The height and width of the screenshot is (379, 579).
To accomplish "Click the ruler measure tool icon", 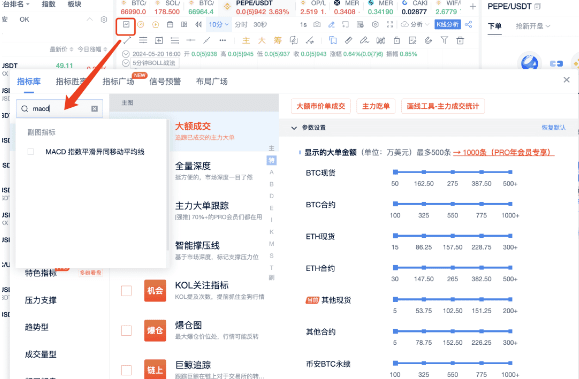I will click(x=349, y=40).
